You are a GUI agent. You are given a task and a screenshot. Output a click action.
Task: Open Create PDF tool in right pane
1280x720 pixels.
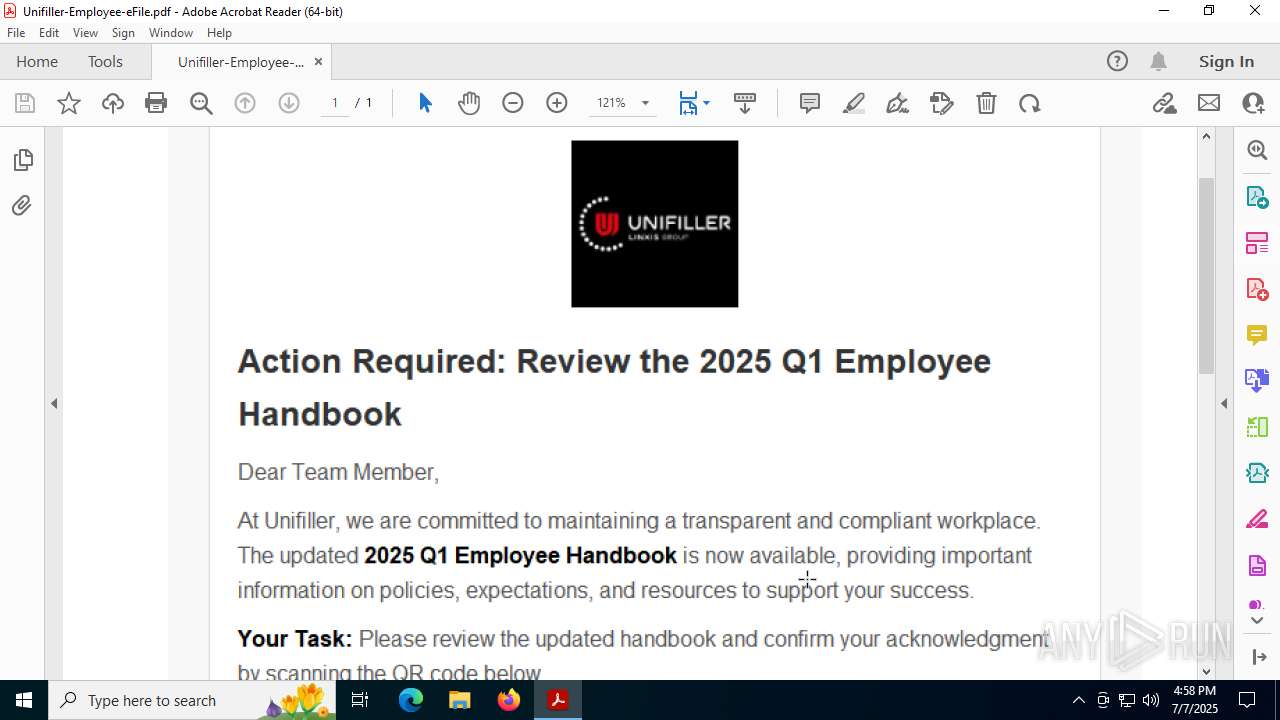click(1257, 289)
